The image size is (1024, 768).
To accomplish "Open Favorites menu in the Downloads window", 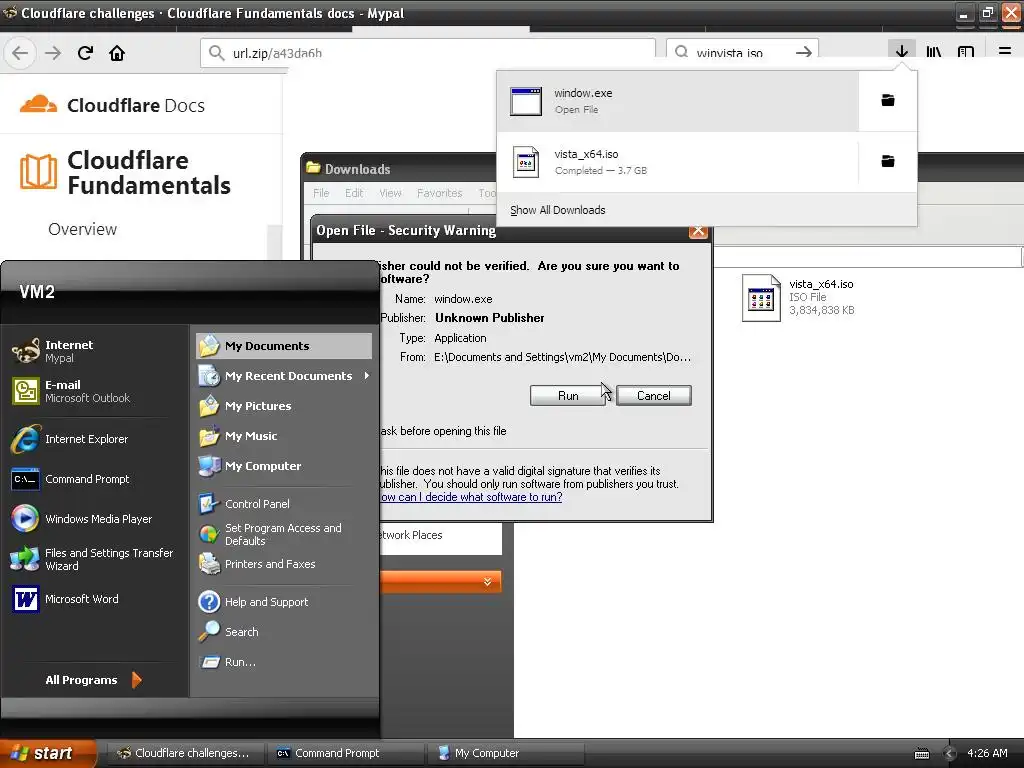I will tap(440, 193).
